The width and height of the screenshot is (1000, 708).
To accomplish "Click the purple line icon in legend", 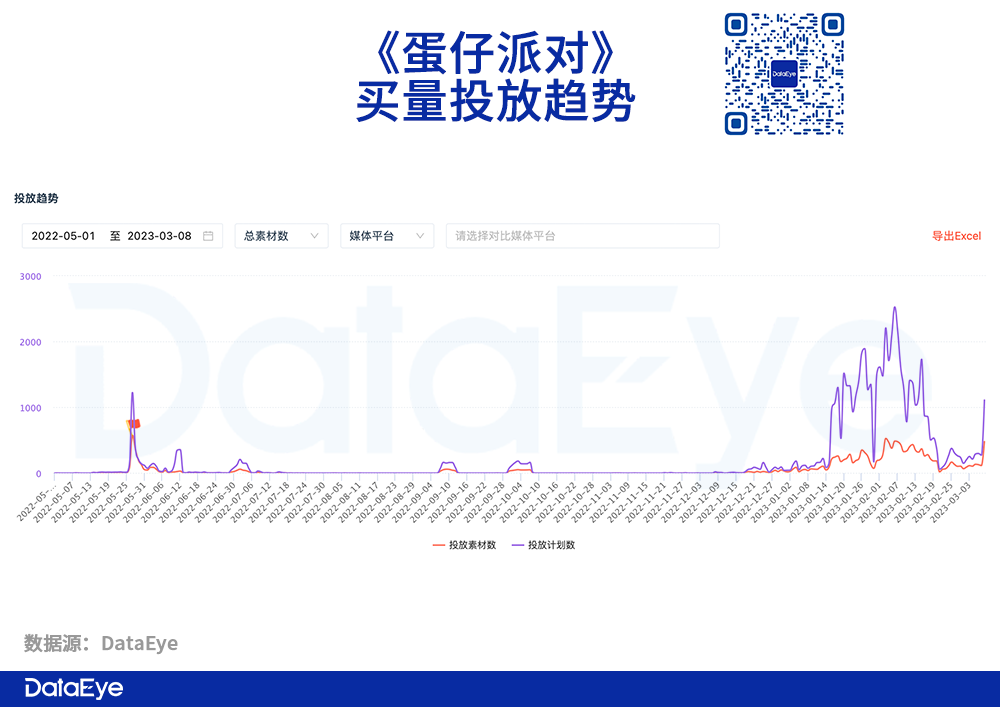I will pyautogui.click(x=517, y=545).
